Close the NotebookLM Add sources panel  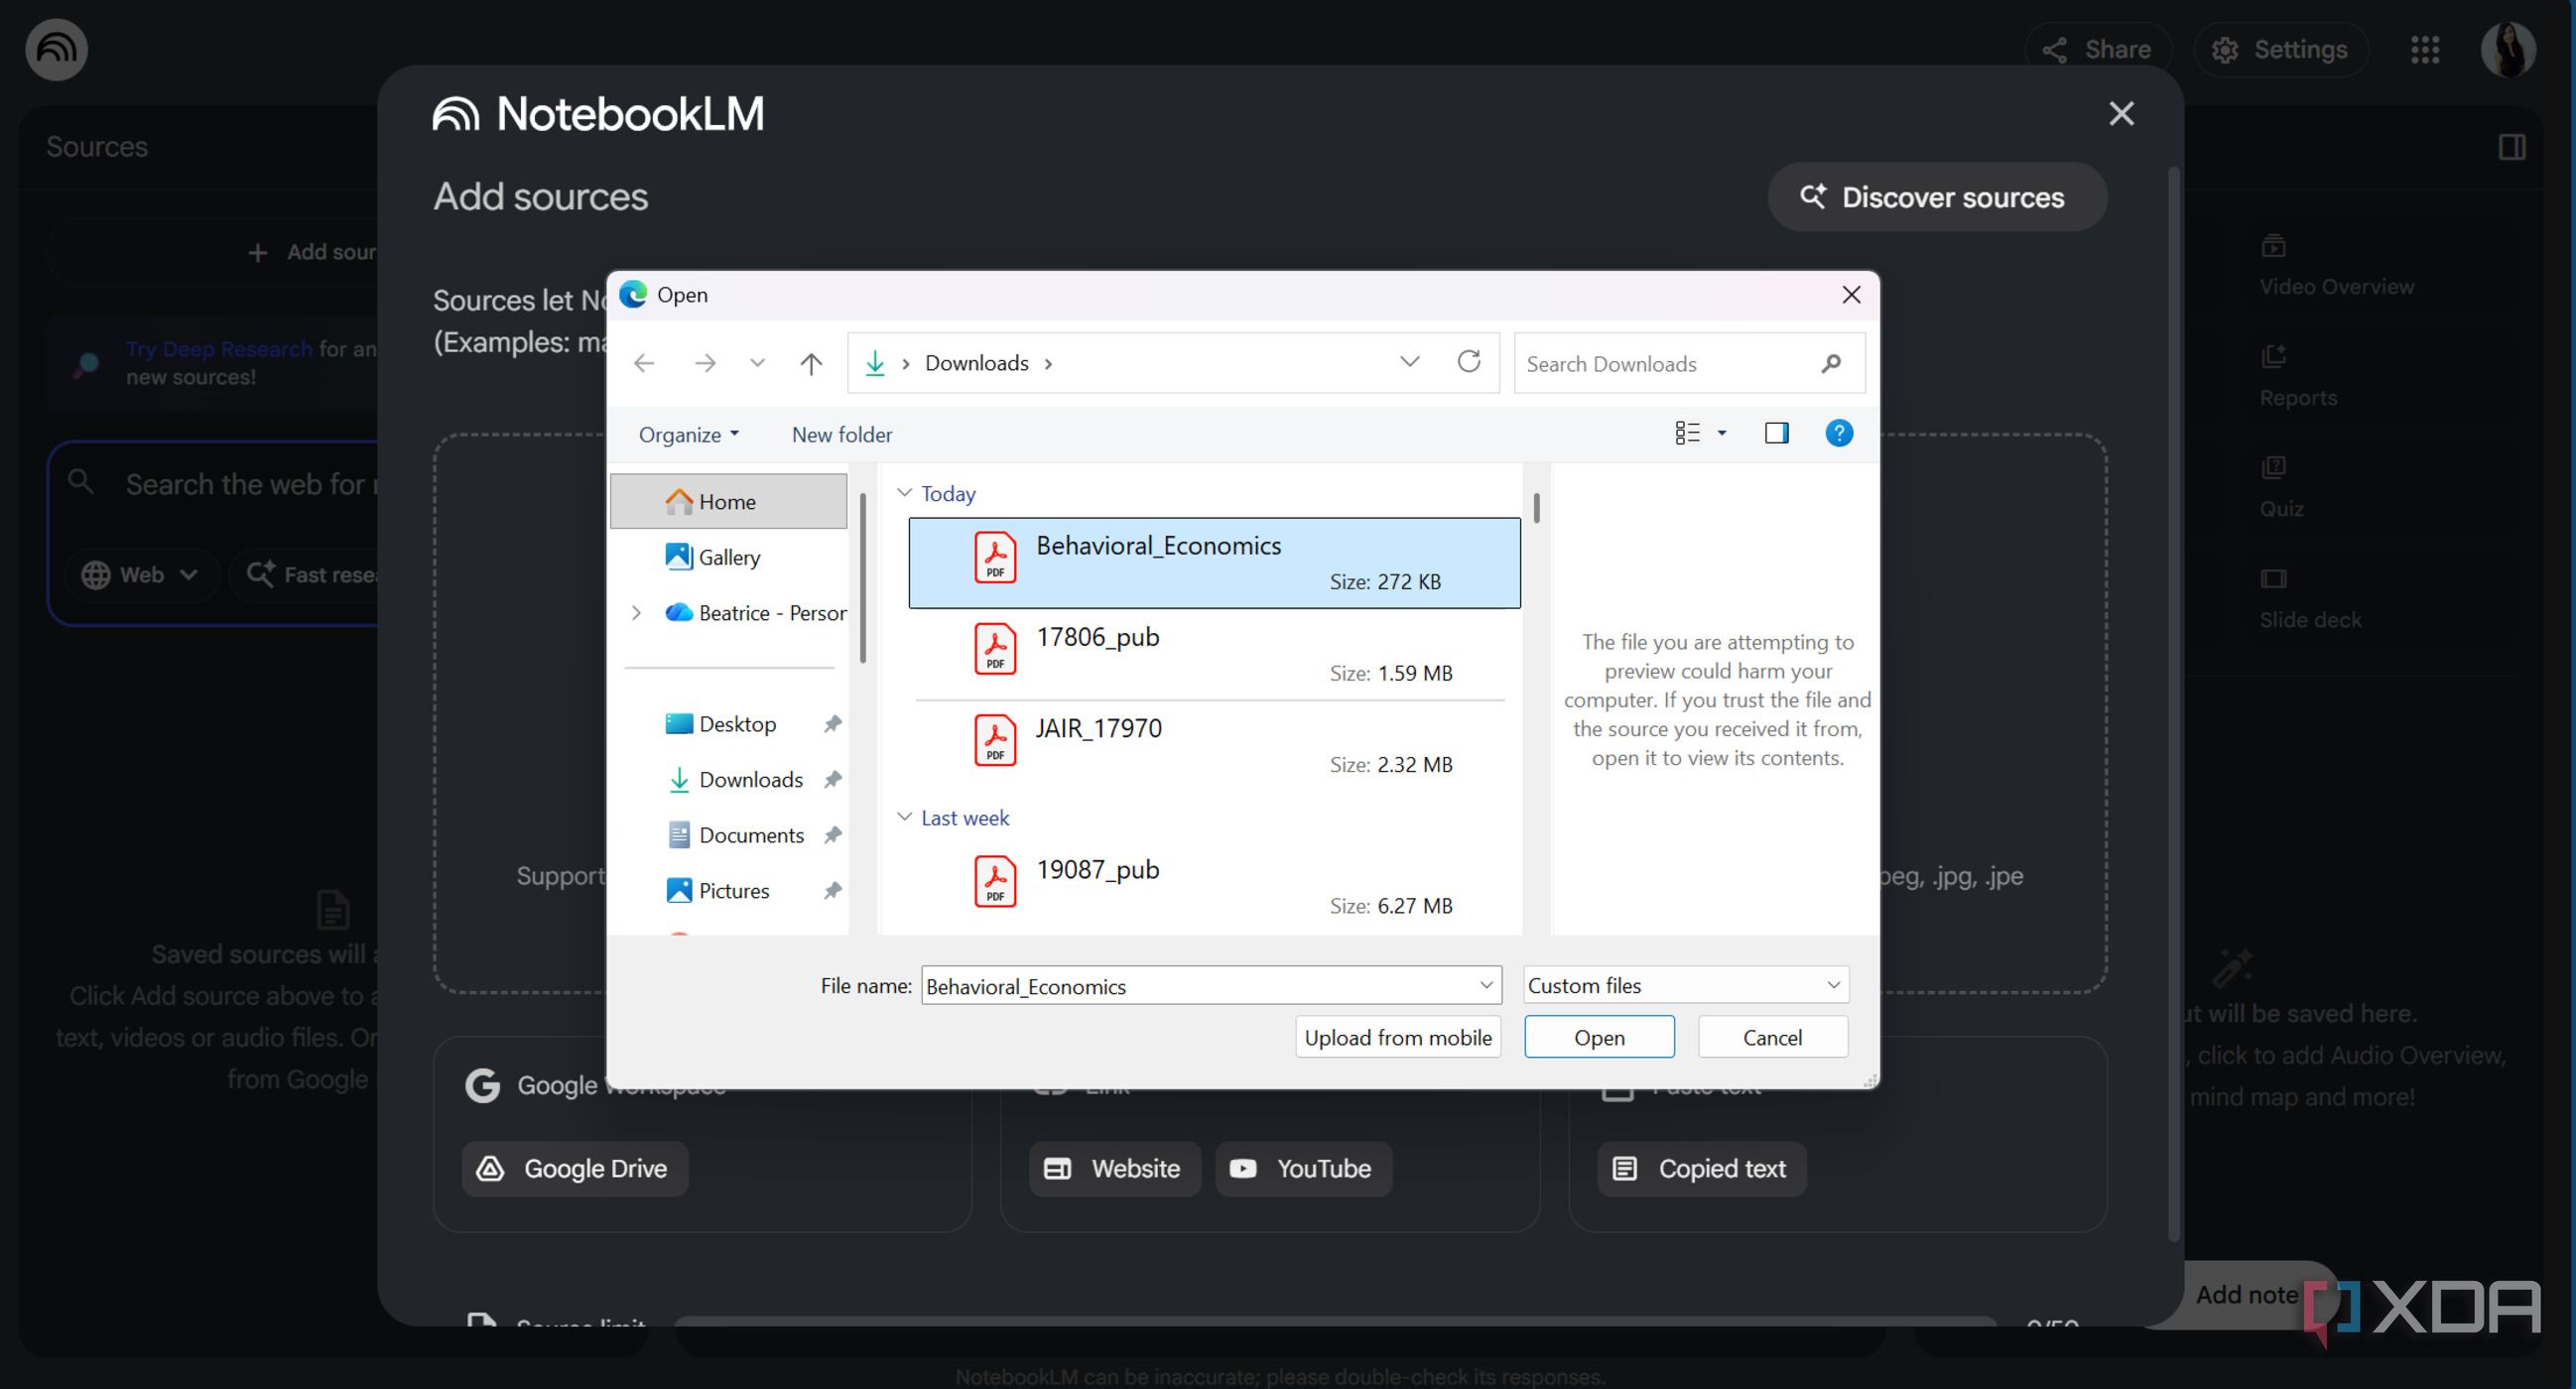pyautogui.click(x=2121, y=114)
